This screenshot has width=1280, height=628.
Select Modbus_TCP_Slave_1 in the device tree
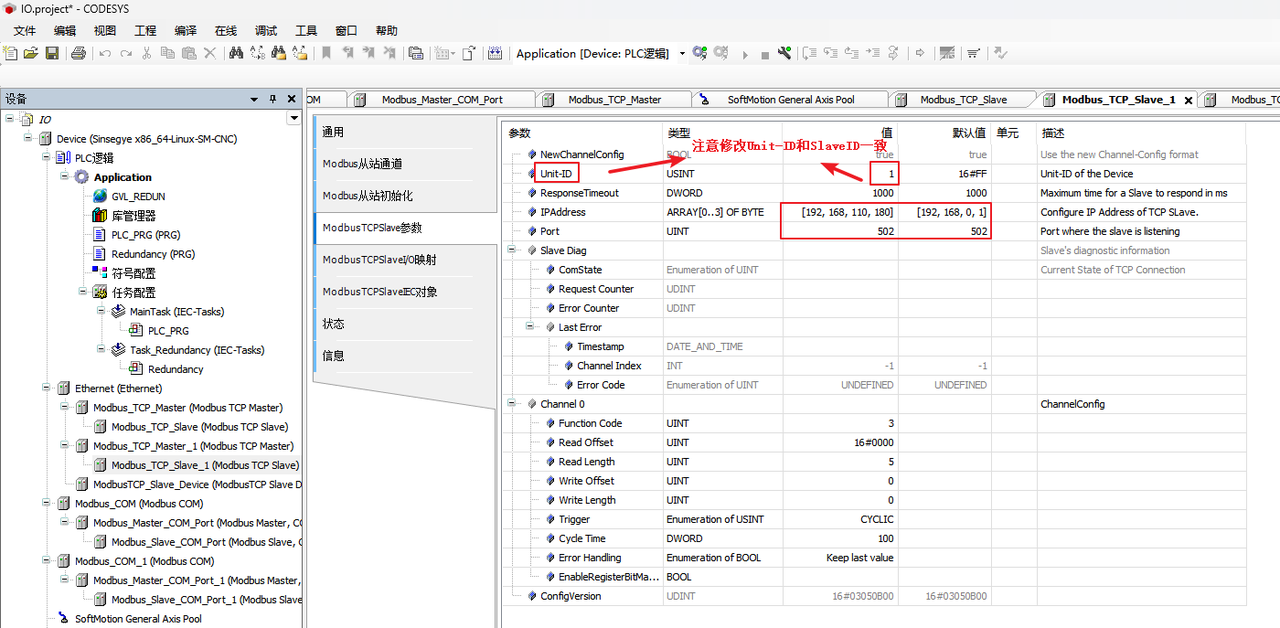coord(205,465)
